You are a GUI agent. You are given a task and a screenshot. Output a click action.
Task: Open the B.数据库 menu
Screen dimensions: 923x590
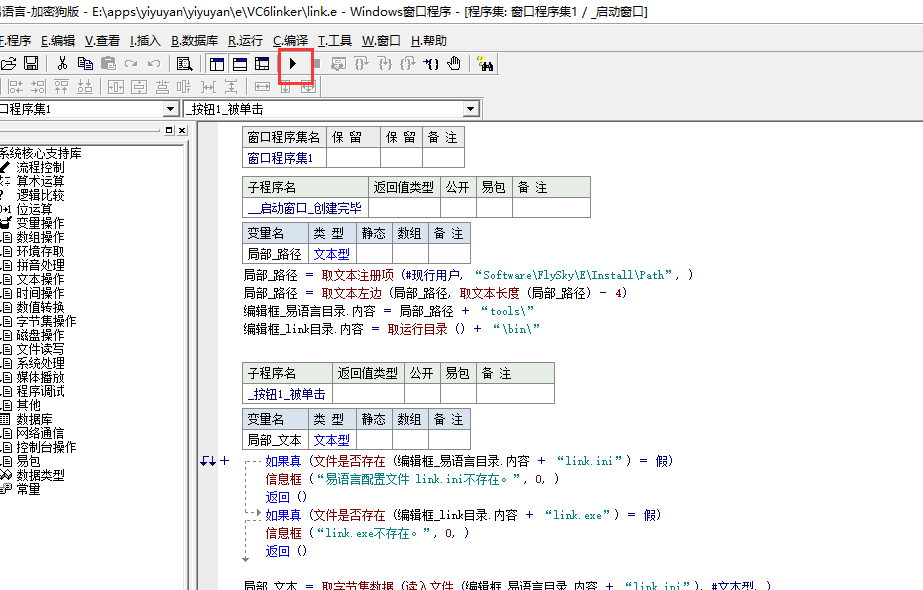194,41
